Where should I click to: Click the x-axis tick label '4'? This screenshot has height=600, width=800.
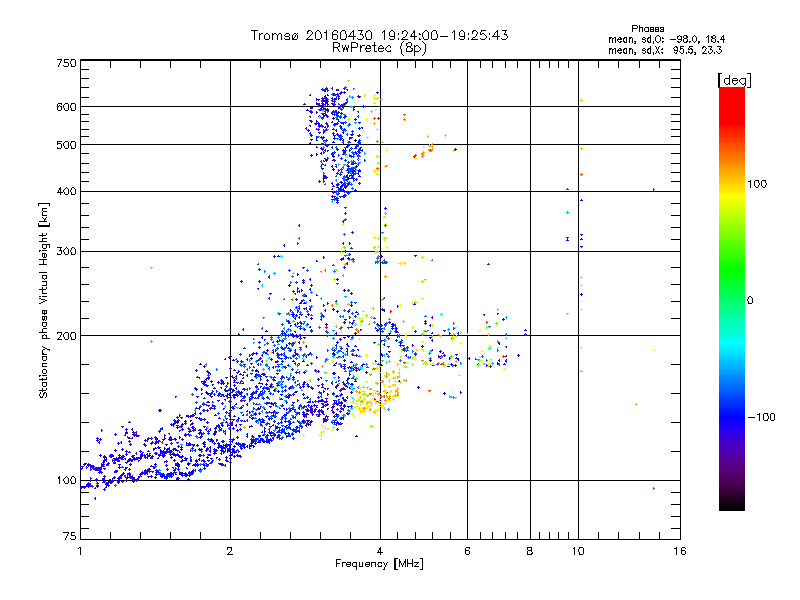[380, 551]
